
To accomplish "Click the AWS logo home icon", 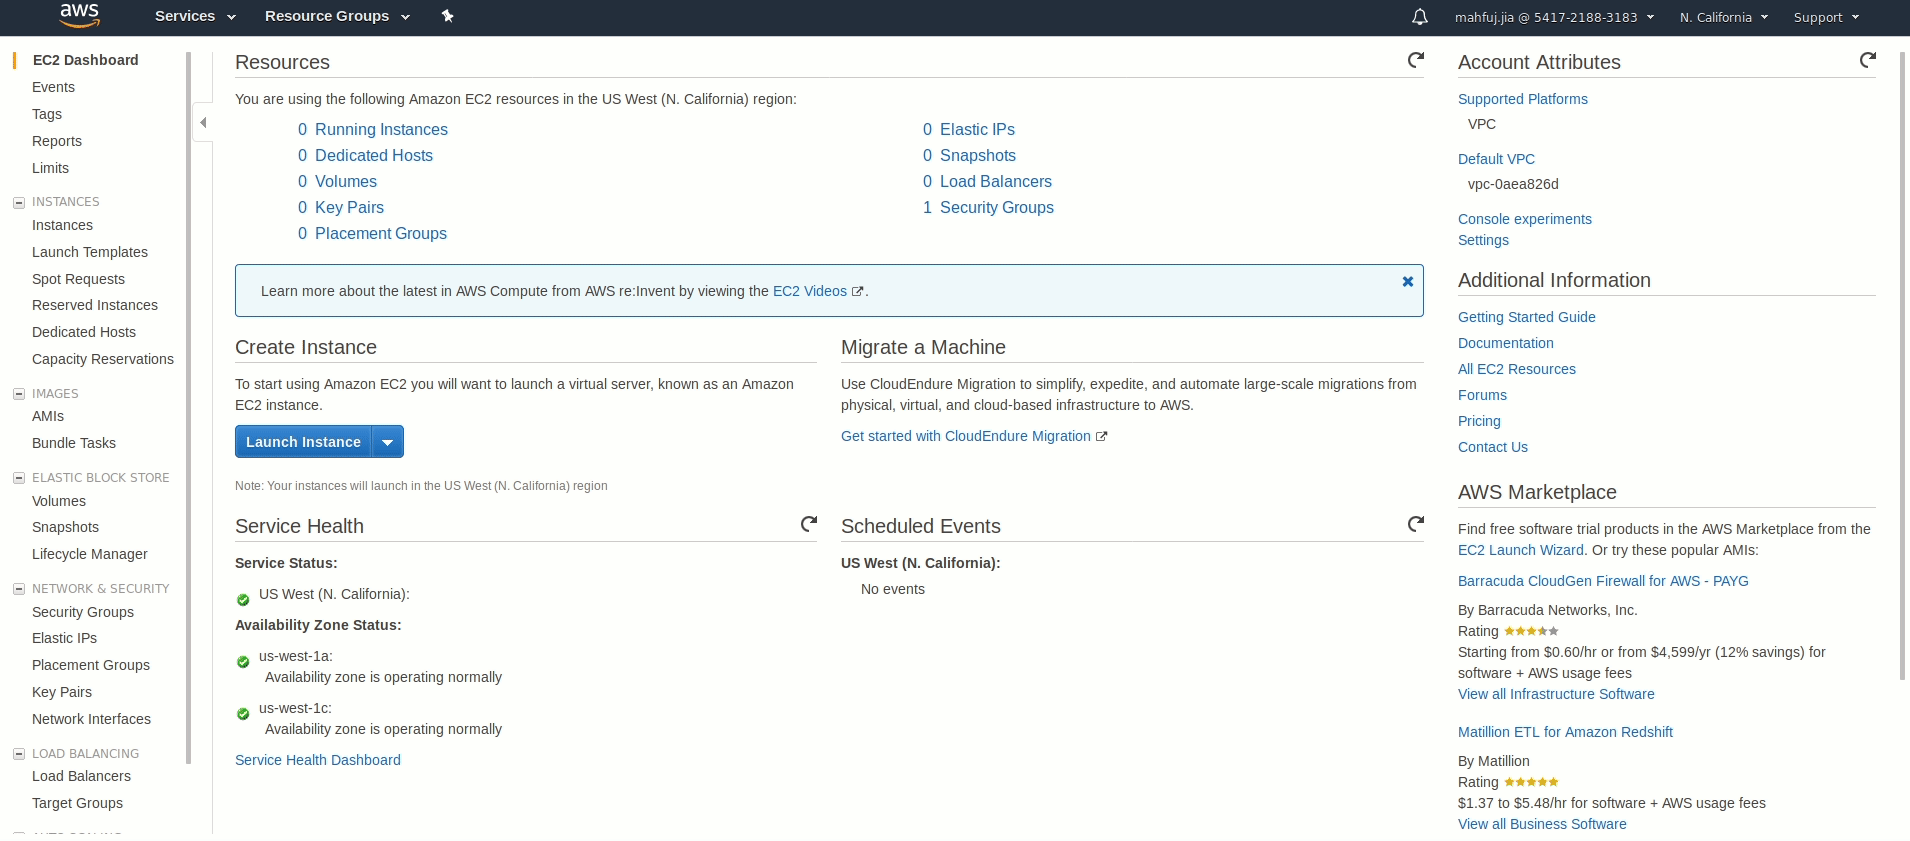I will (79, 16).
